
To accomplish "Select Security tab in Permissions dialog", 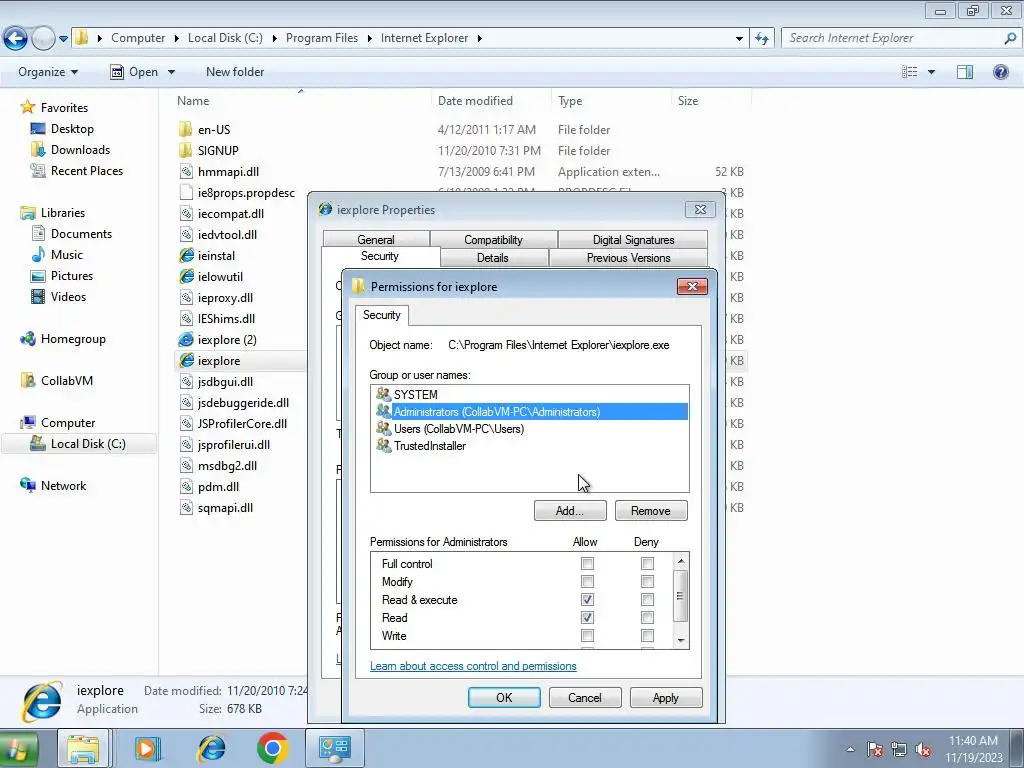I will tap(381, 315).
